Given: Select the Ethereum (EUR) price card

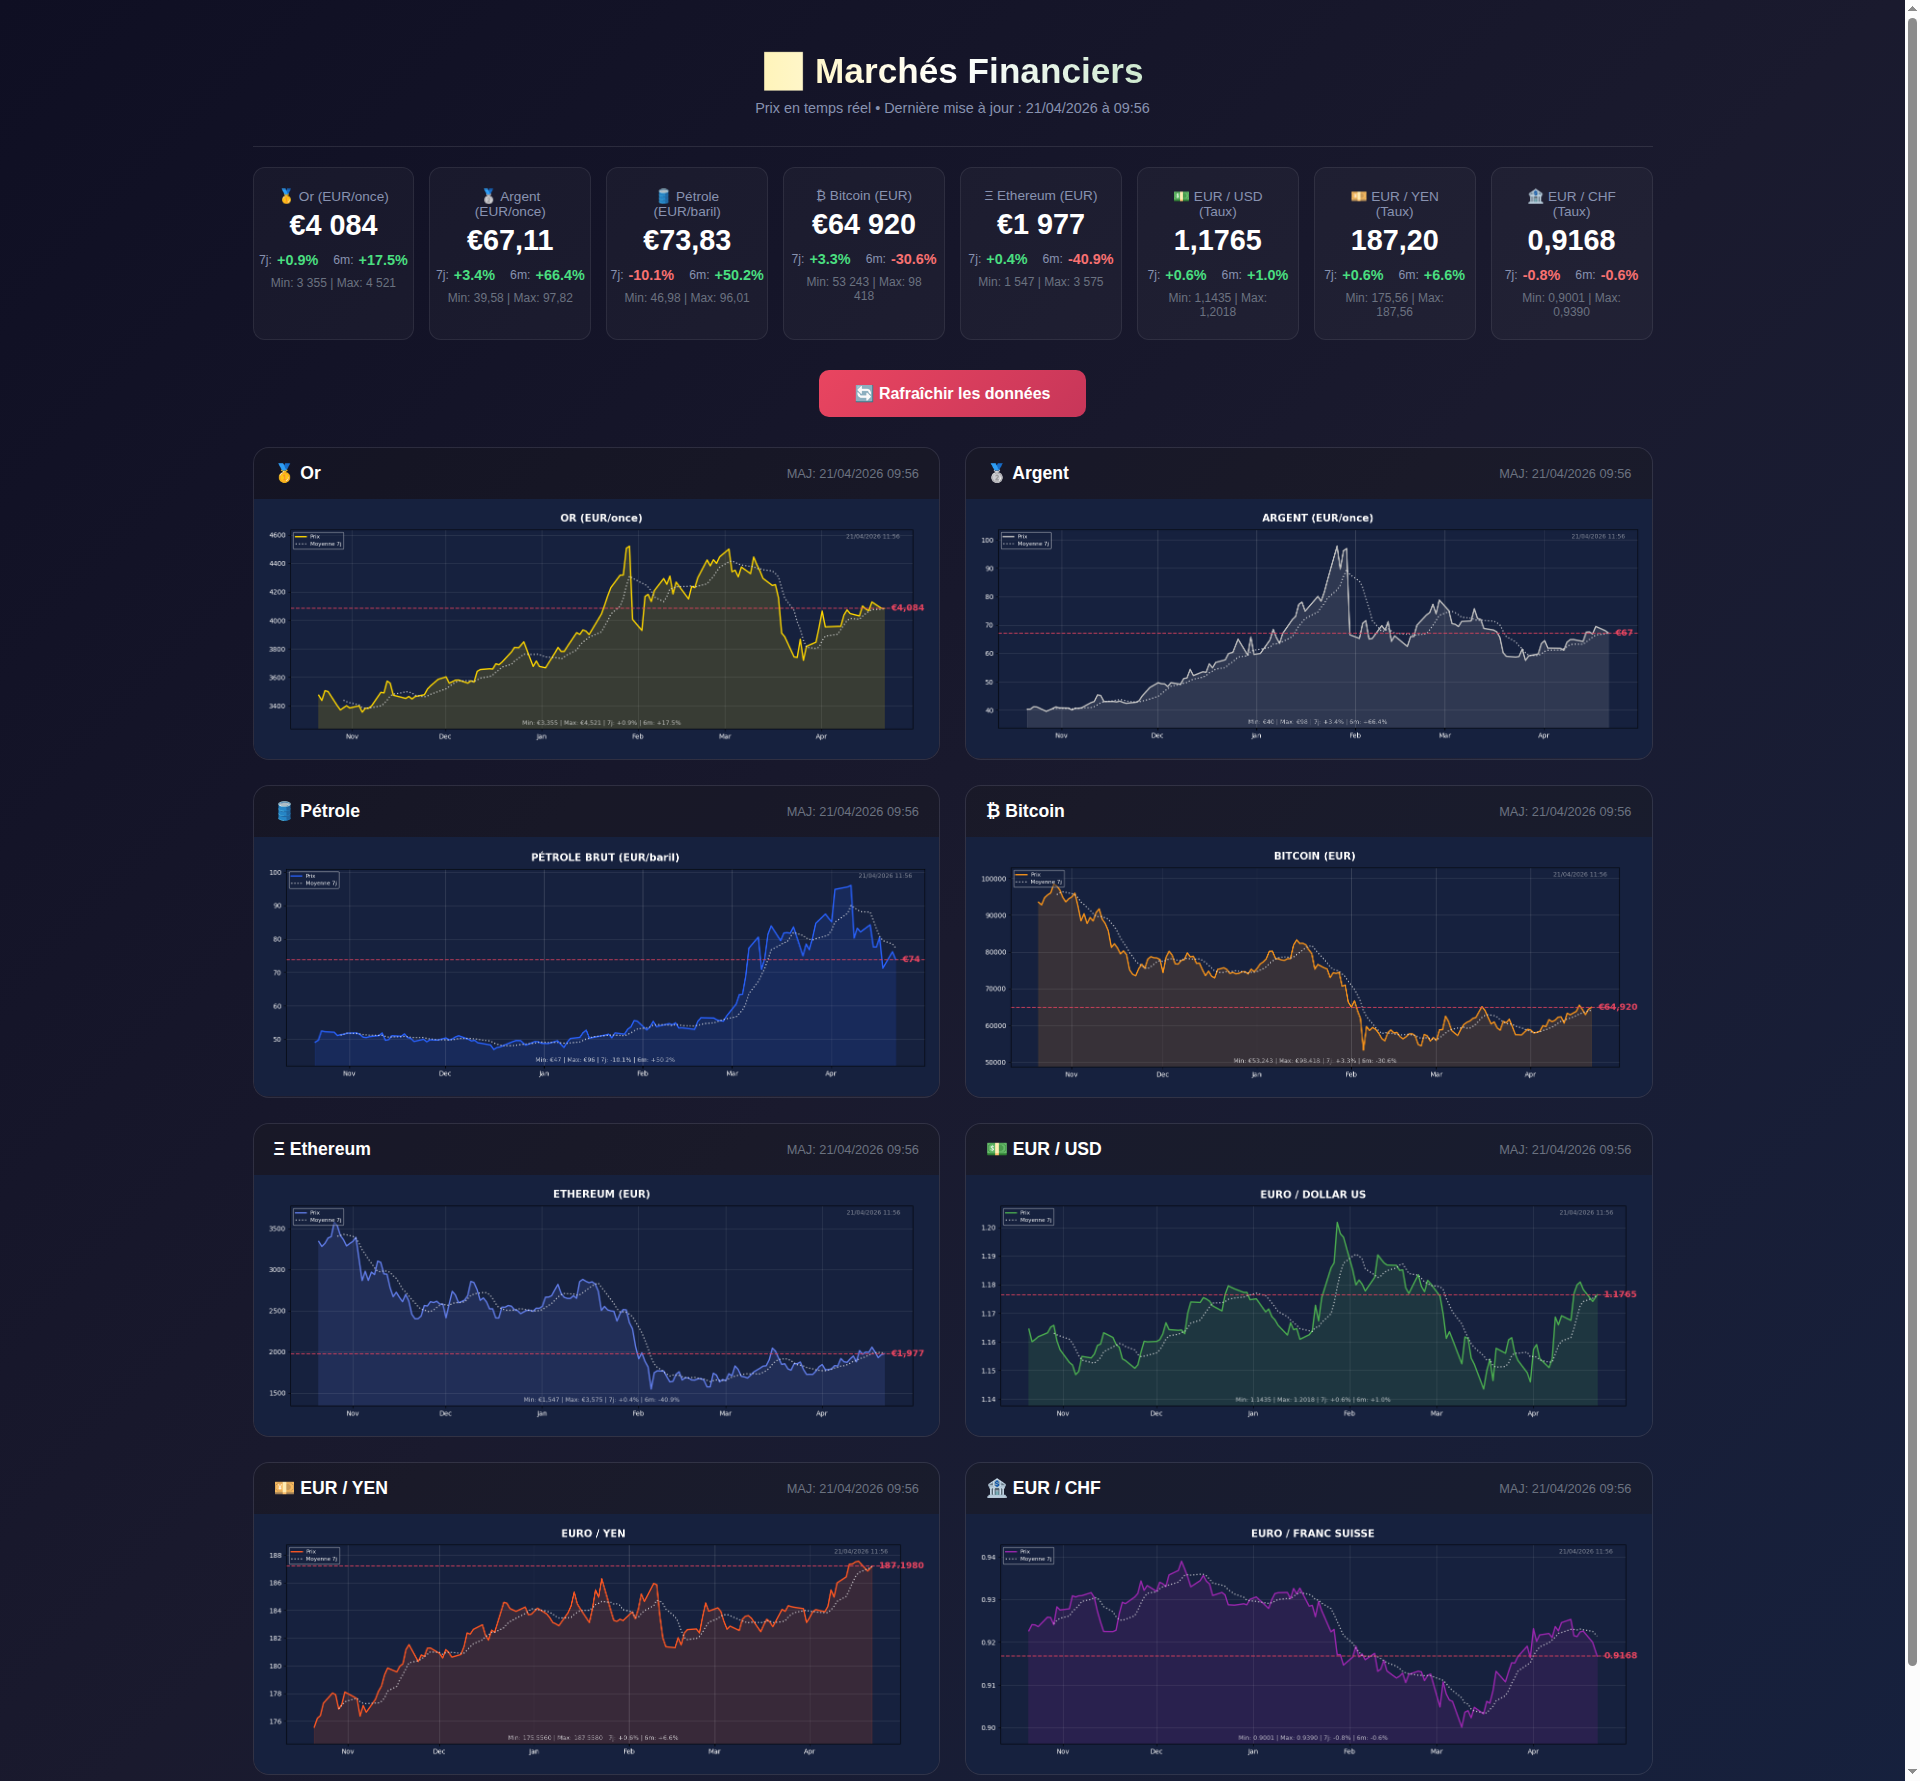Looking at the screenshot, I should tap(1040, 253).
